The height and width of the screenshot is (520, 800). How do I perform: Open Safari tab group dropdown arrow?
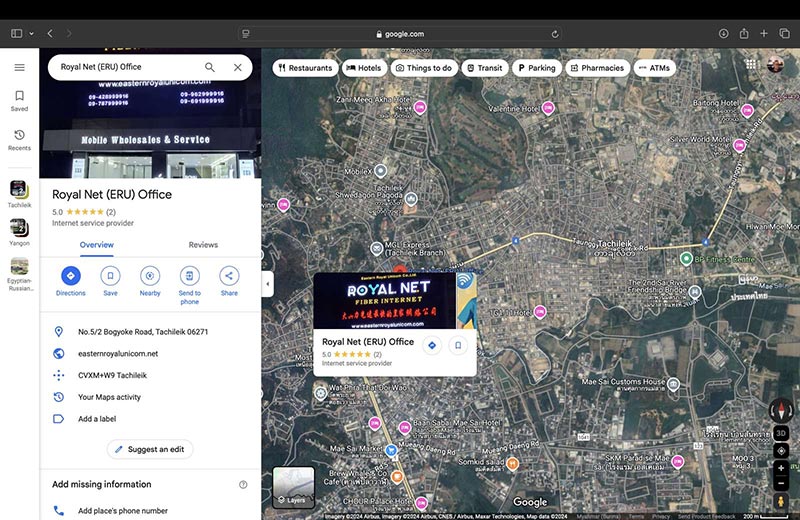click(32, 34)
